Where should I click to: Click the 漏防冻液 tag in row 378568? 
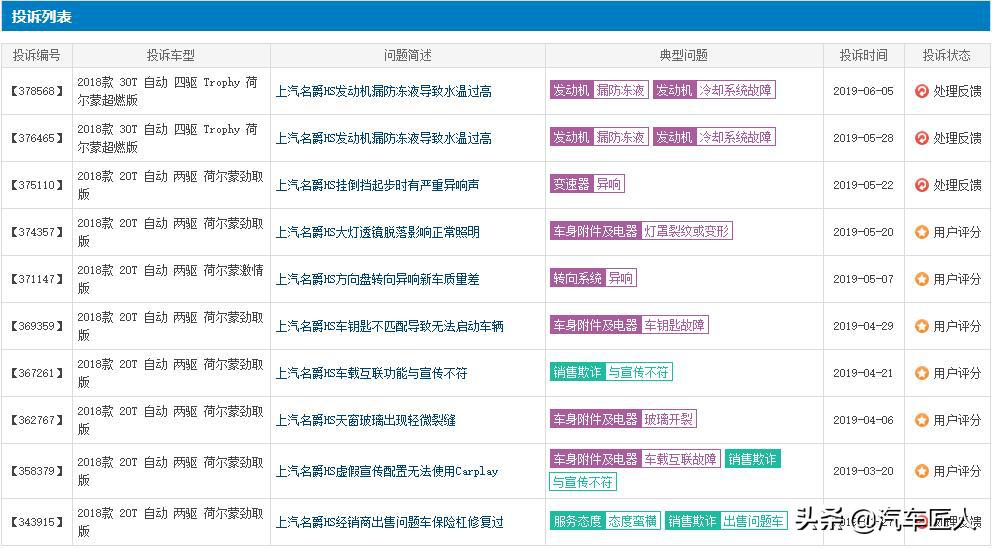[621, 91]
